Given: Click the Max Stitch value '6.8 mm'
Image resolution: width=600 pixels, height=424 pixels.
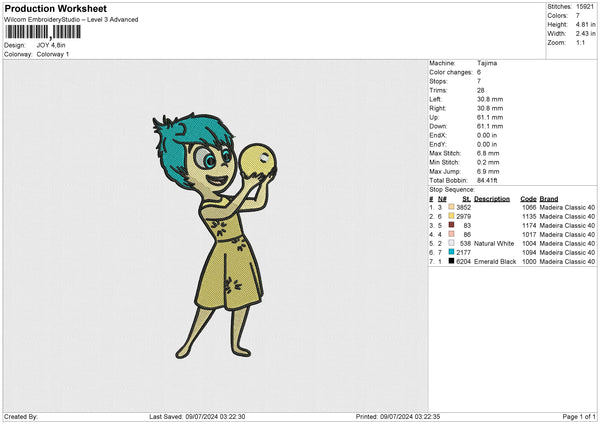Looking at the screenshot, I should point(488,153).
